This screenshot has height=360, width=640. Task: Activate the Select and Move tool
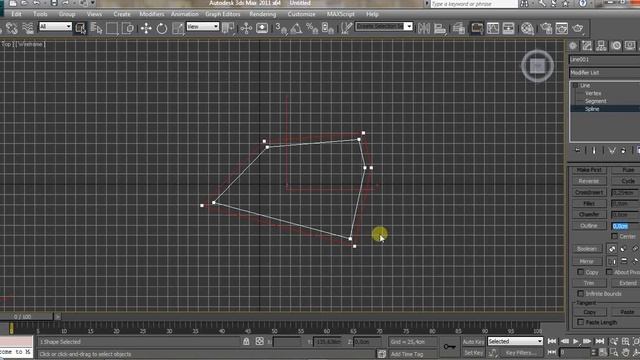(x=146, y=28)
